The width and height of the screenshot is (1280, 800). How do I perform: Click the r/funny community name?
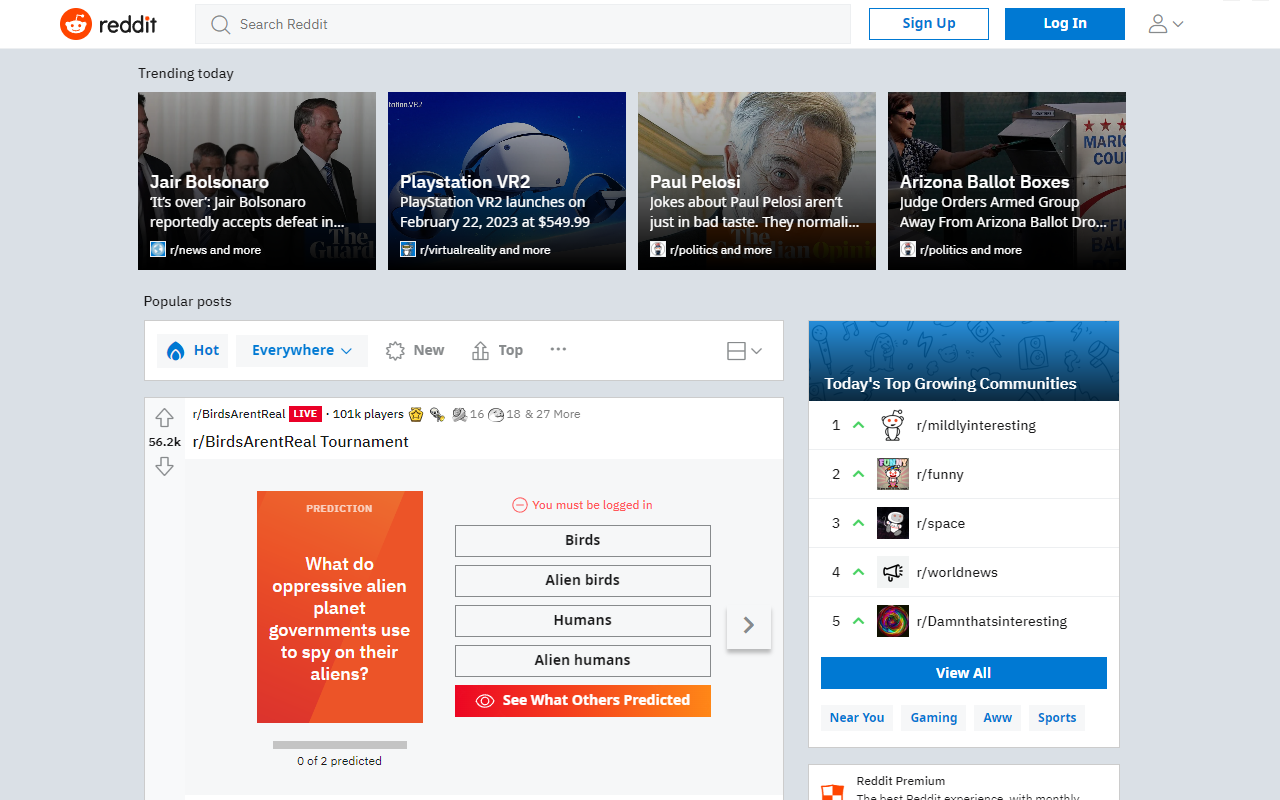pyautogui.click(x=940, y=474)
